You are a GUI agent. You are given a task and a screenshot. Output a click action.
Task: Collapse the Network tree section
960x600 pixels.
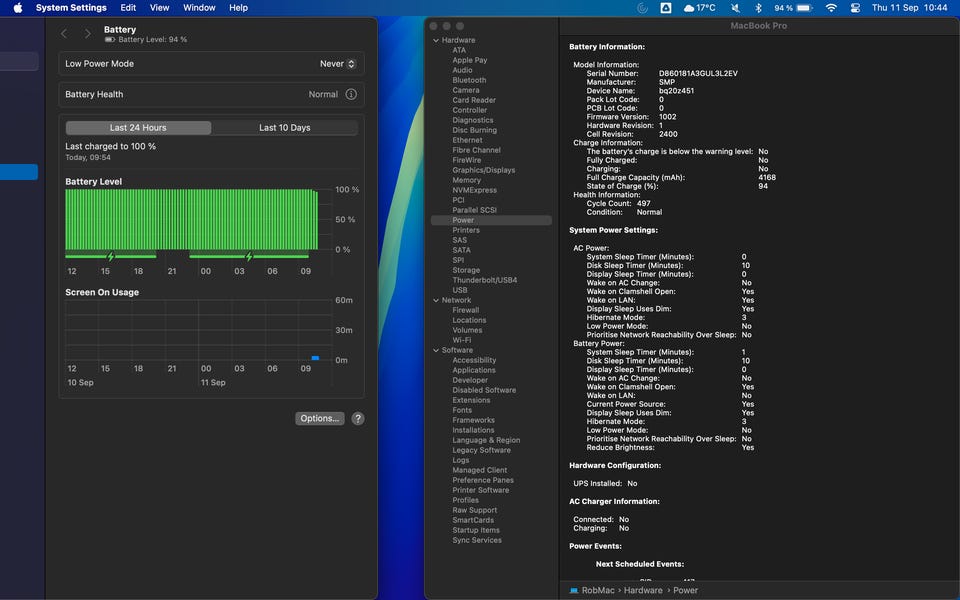(x=435, y=300)
